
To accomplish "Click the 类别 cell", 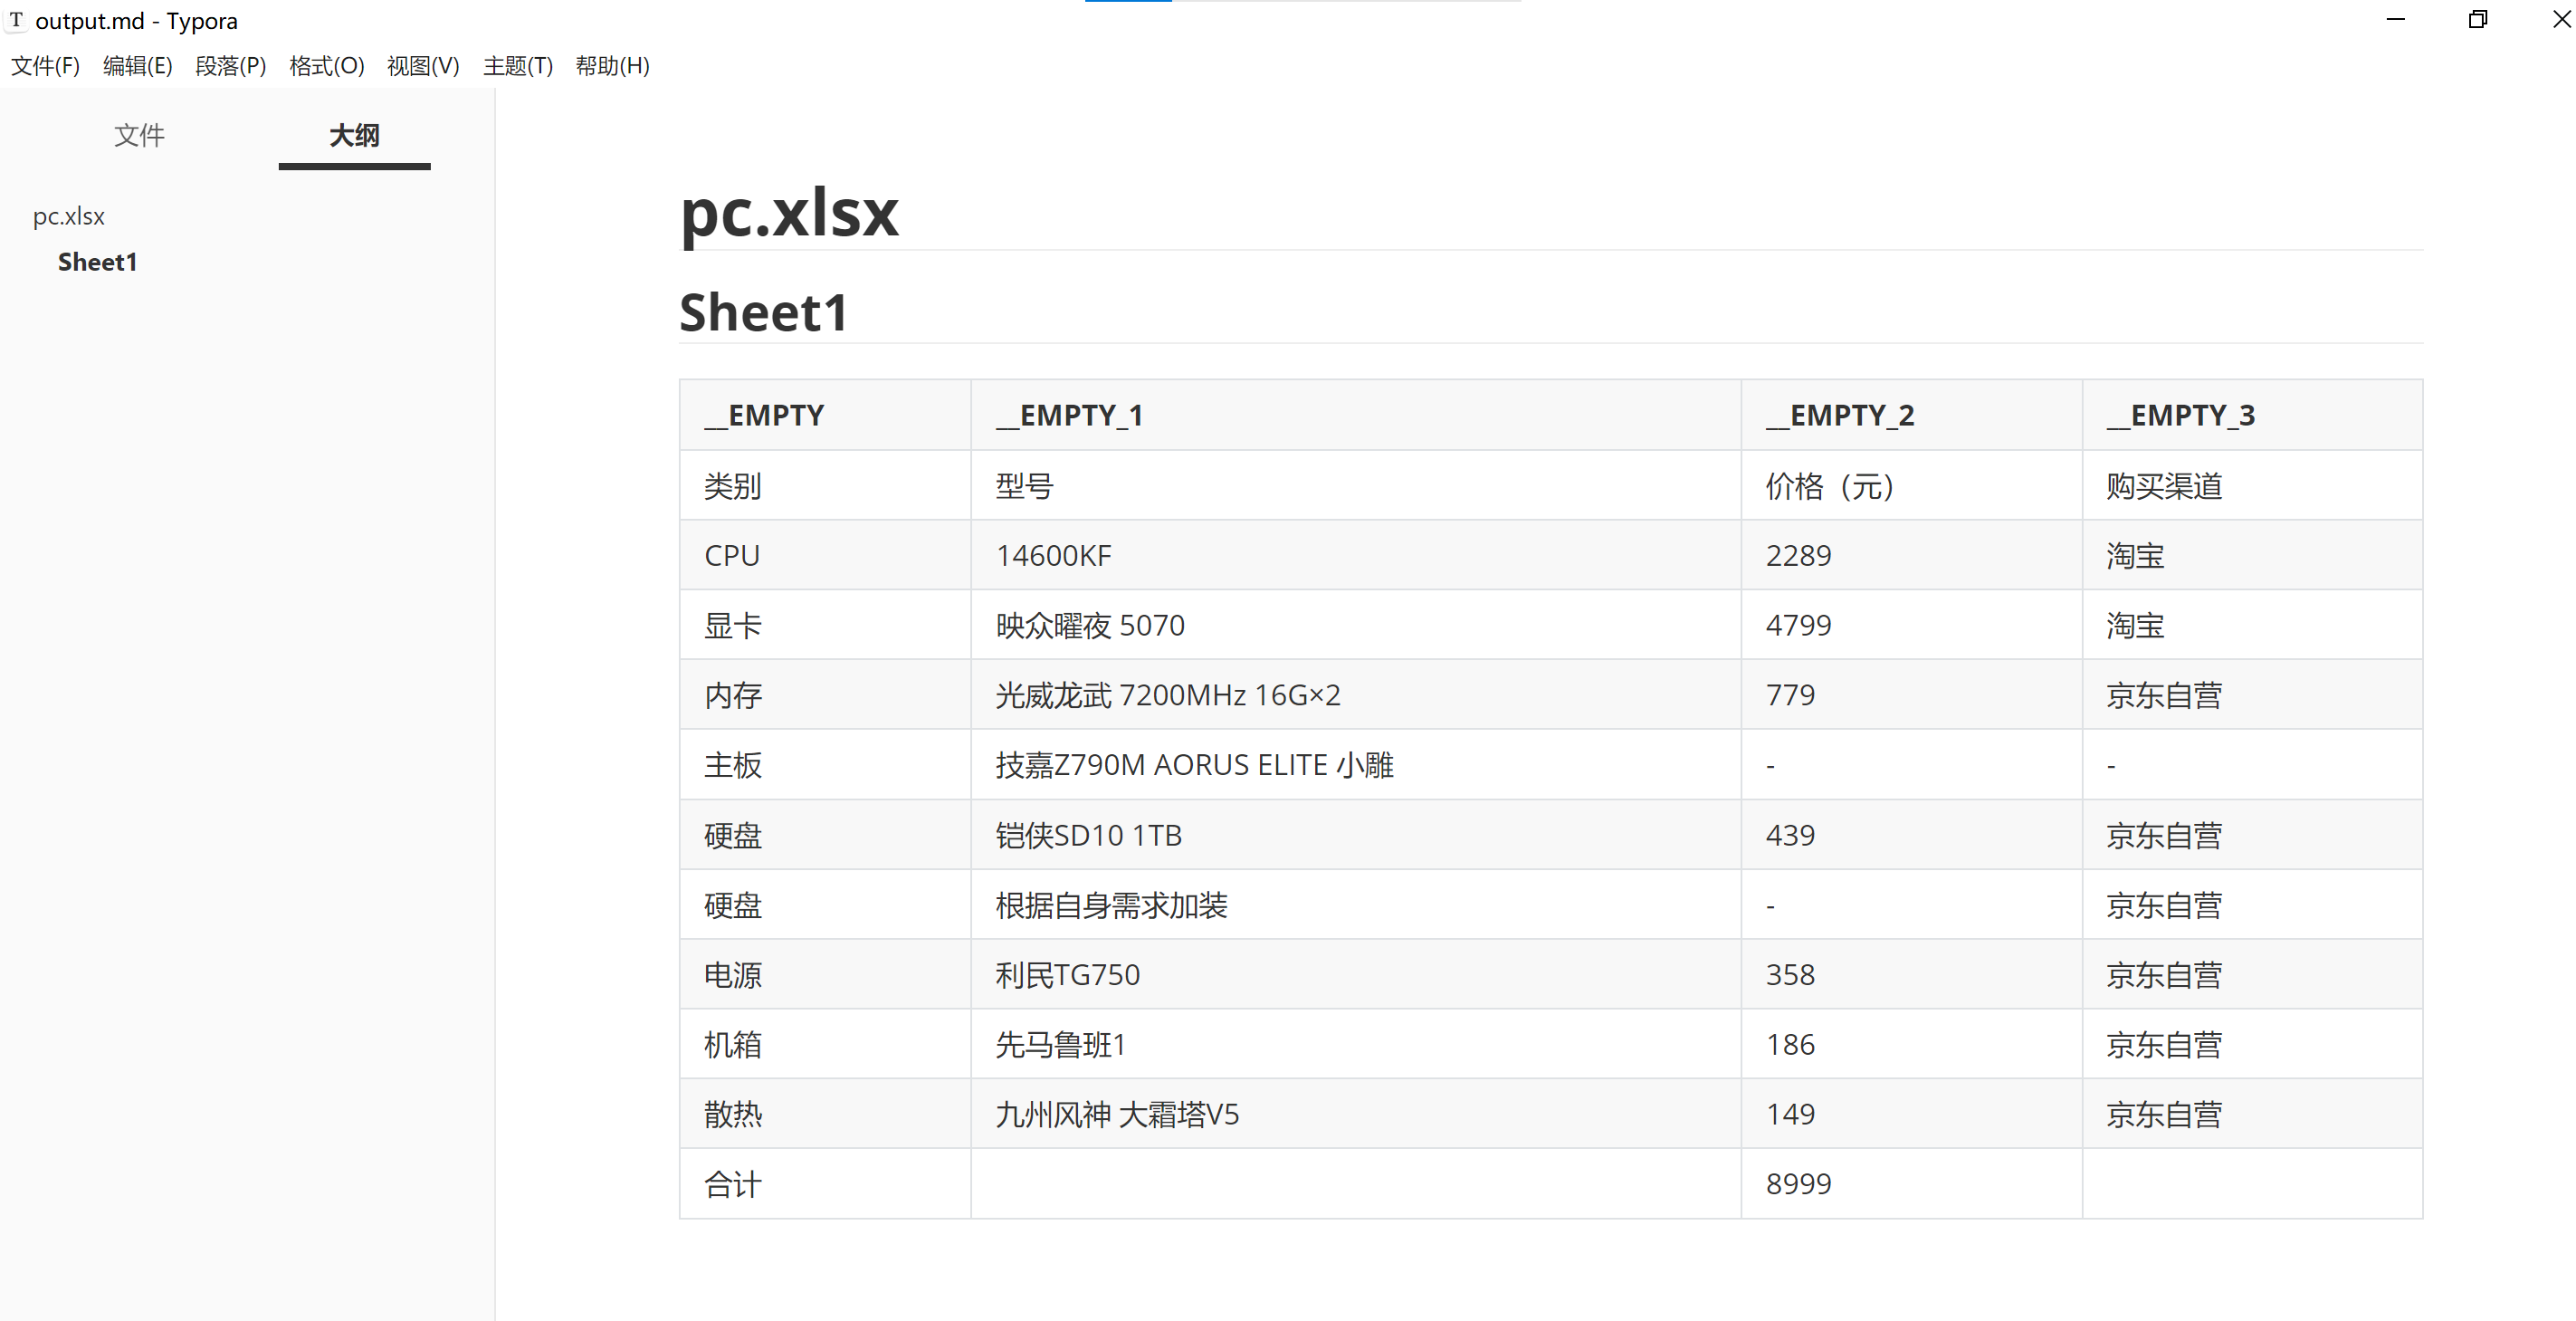I will (826, 485).
